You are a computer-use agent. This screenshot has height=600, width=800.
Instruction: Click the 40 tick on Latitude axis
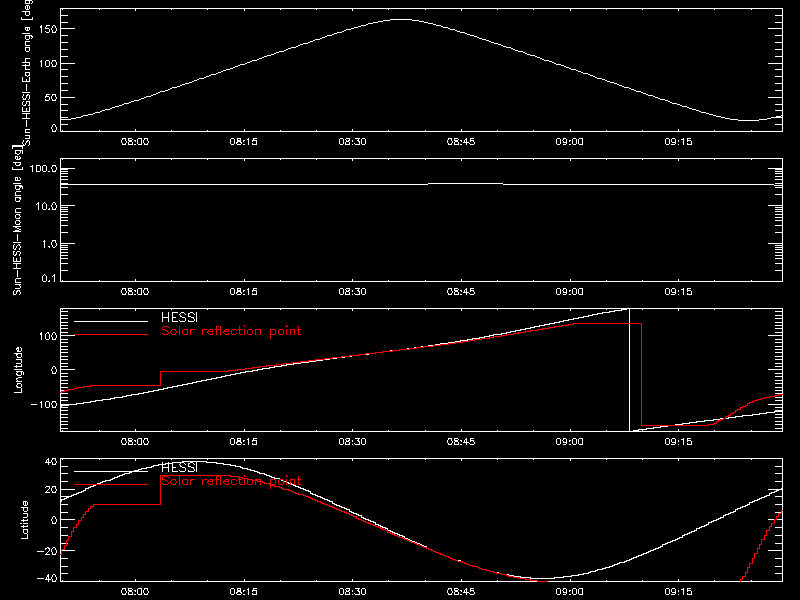pyautogui.click(x=51, y=462)
